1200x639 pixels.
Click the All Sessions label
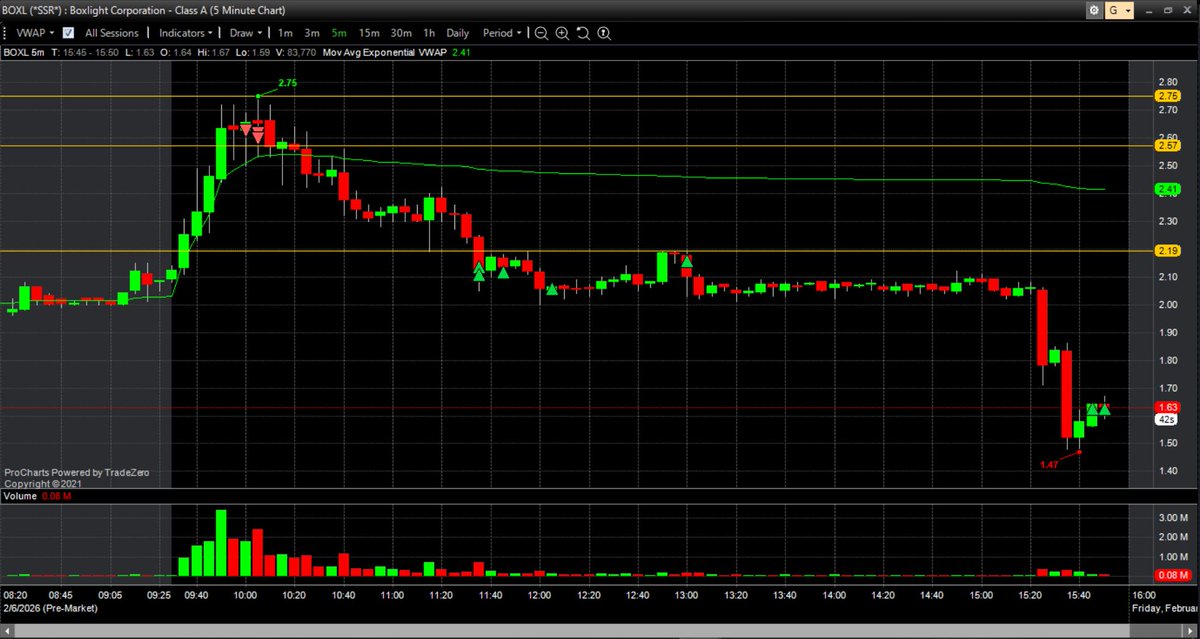111,33
